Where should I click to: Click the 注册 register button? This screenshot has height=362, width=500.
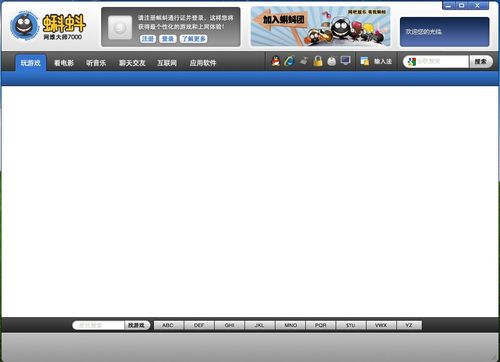(x=148, y=39)
